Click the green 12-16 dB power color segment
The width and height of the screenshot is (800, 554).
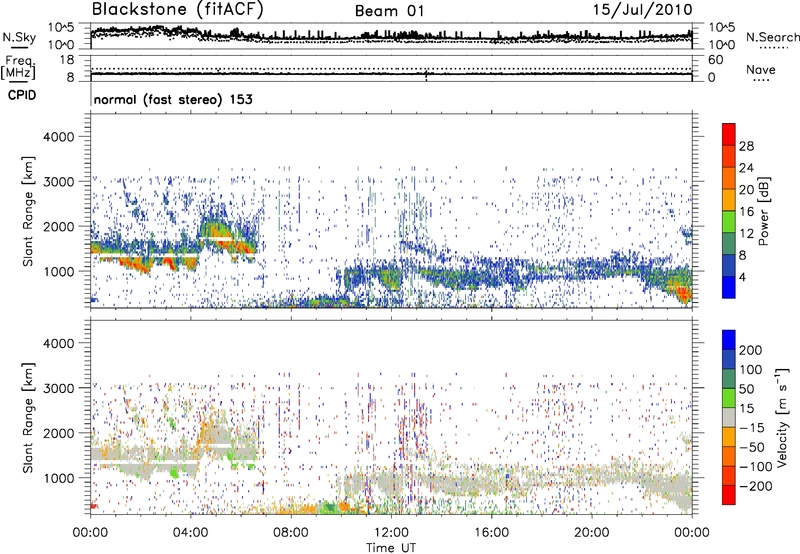click(x=729, y=221)
